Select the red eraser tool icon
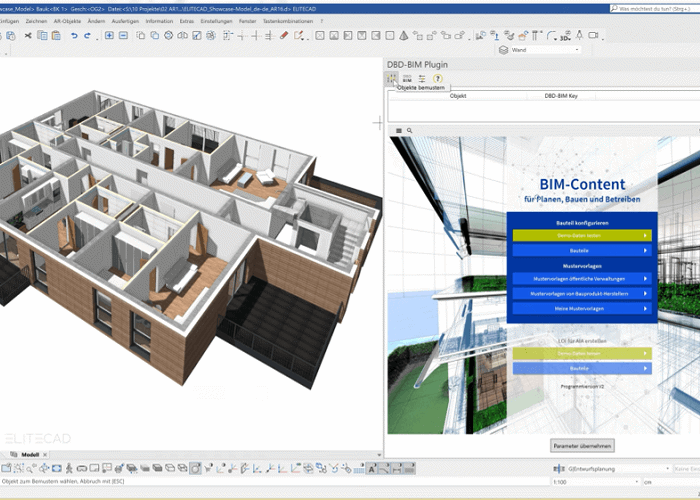The width and height of the screenshot is (700, 500). [284, 35]
